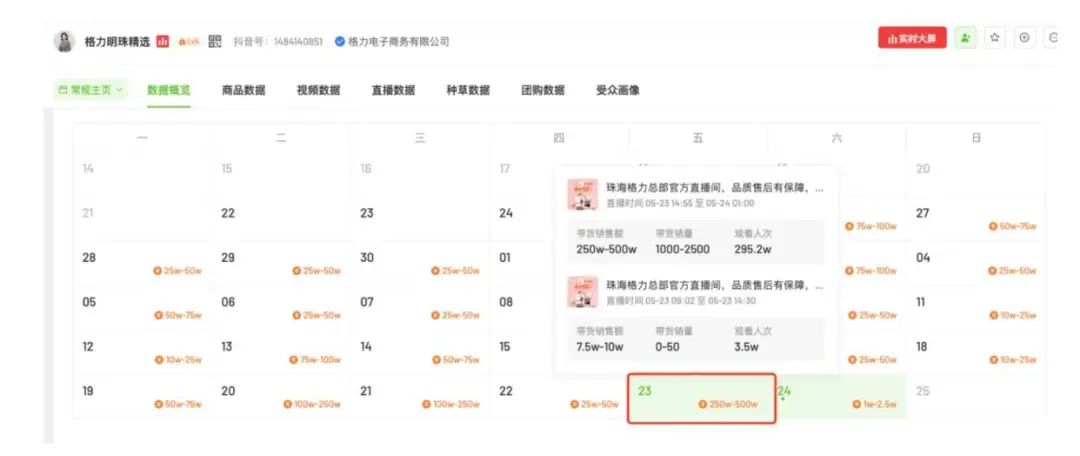Select the highlighted day 23 calendar cell
Screen dimensions: 1080x456
[701, 398]
